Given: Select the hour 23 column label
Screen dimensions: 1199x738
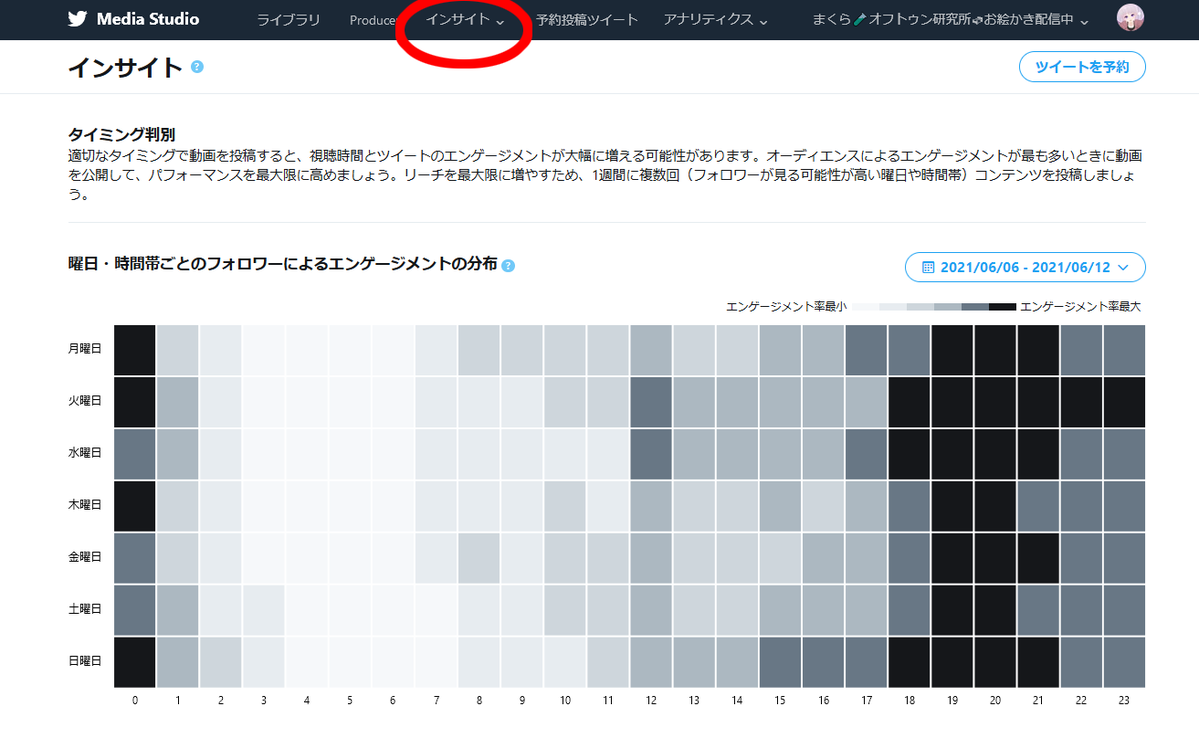Looking at the screenshot, I should point(1124,701).
